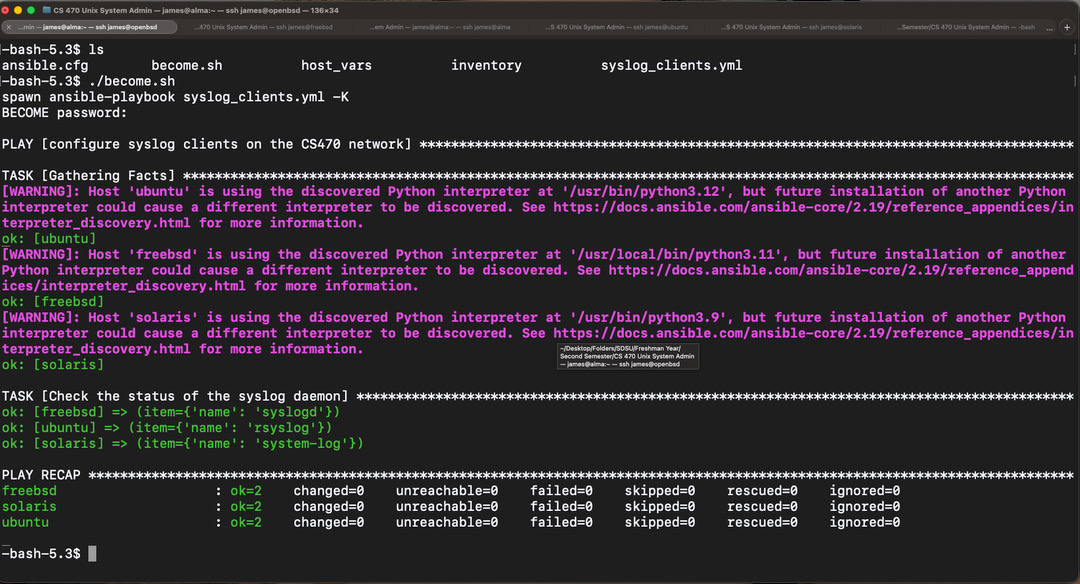The height and width of the screenshot is (584, 1080).
Task: Click the folder proxy icon in title bar
Action: pyautogui.click(x=47, y=10)
